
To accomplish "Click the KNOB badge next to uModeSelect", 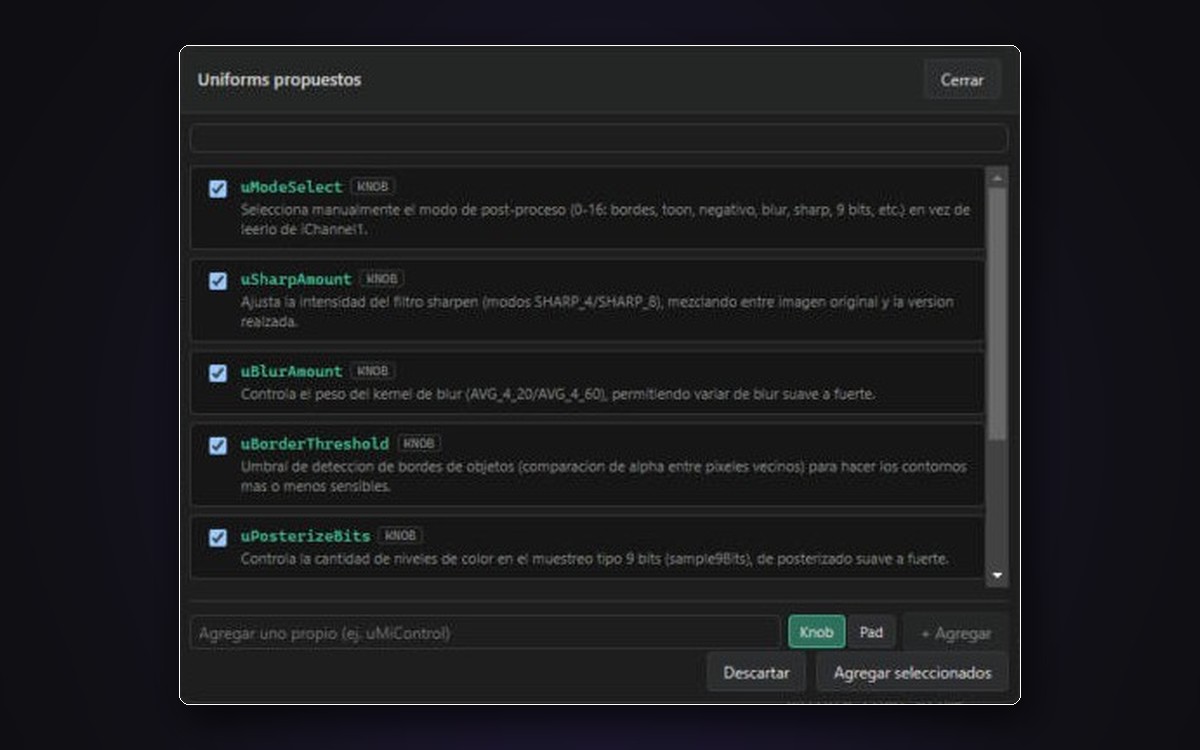I will pyautogui.click(x=373, y=187).
